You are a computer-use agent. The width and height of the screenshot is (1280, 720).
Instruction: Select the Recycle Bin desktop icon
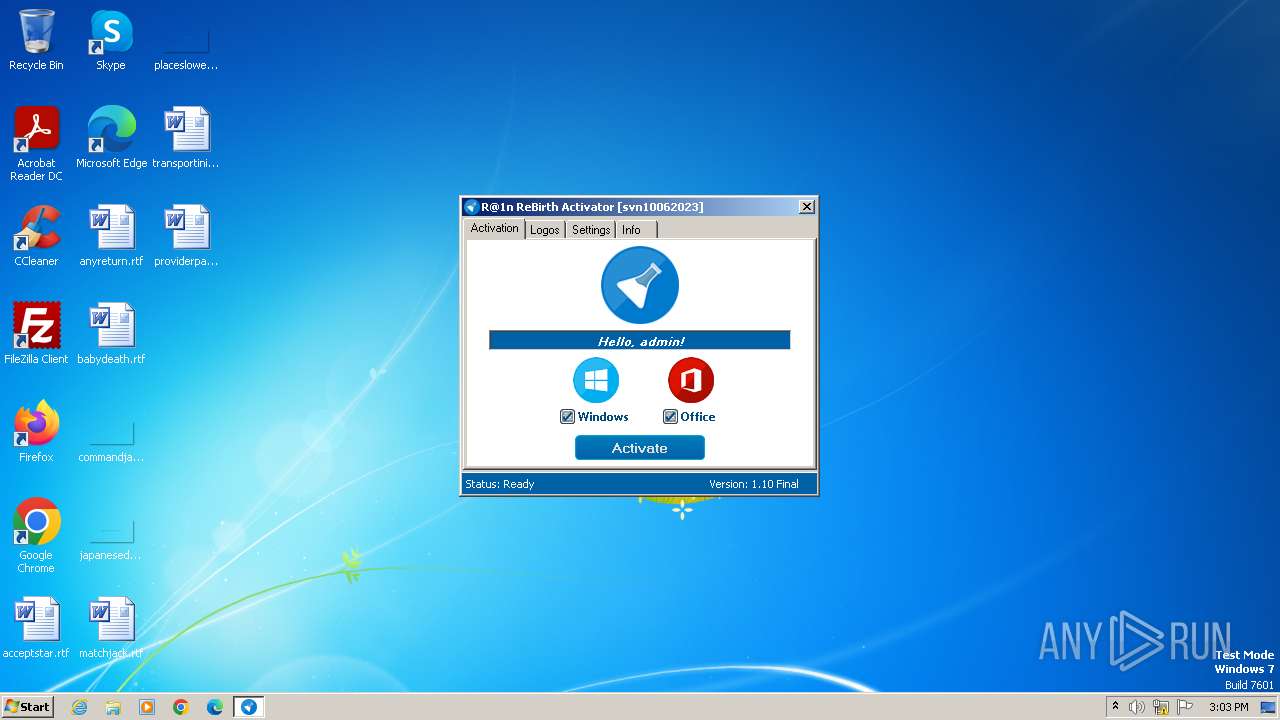[36, 41]
